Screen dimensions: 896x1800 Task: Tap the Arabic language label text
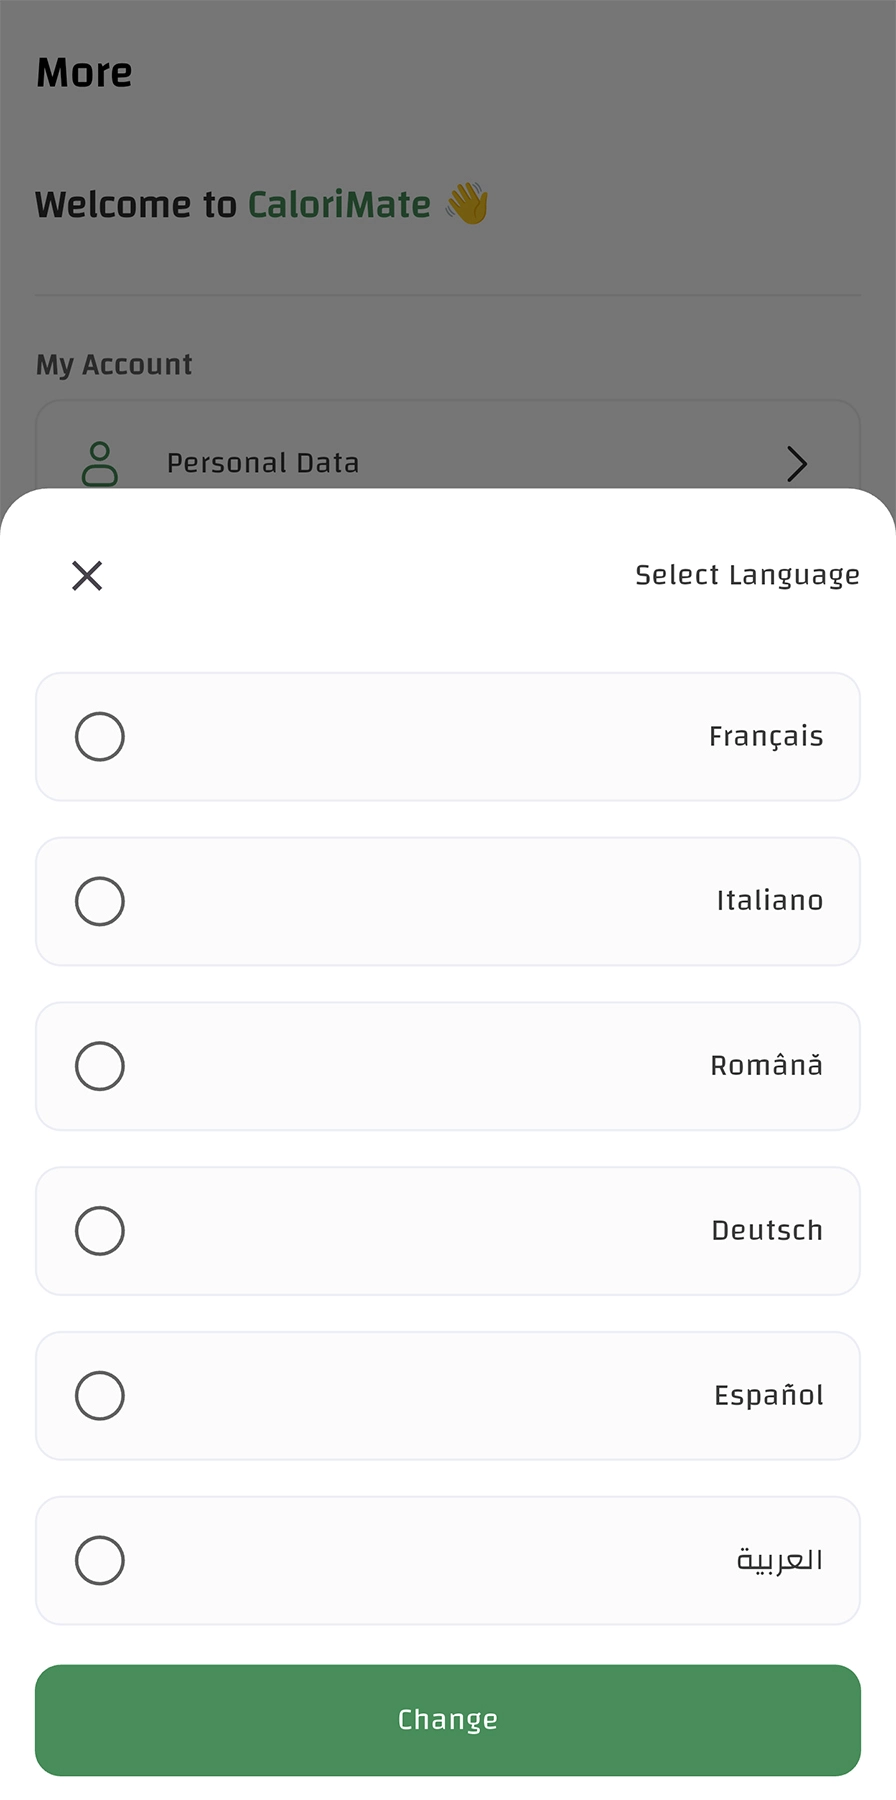tap(780, 1560)
